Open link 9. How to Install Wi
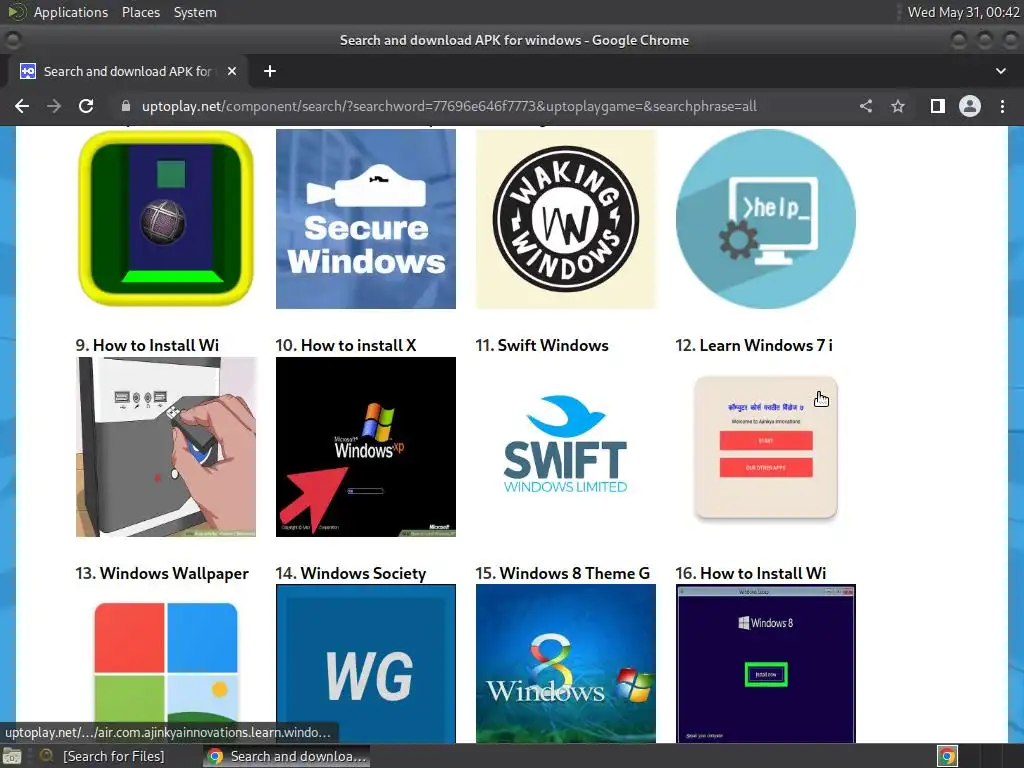The image size is (1024, 768). [x=147, y=345]
